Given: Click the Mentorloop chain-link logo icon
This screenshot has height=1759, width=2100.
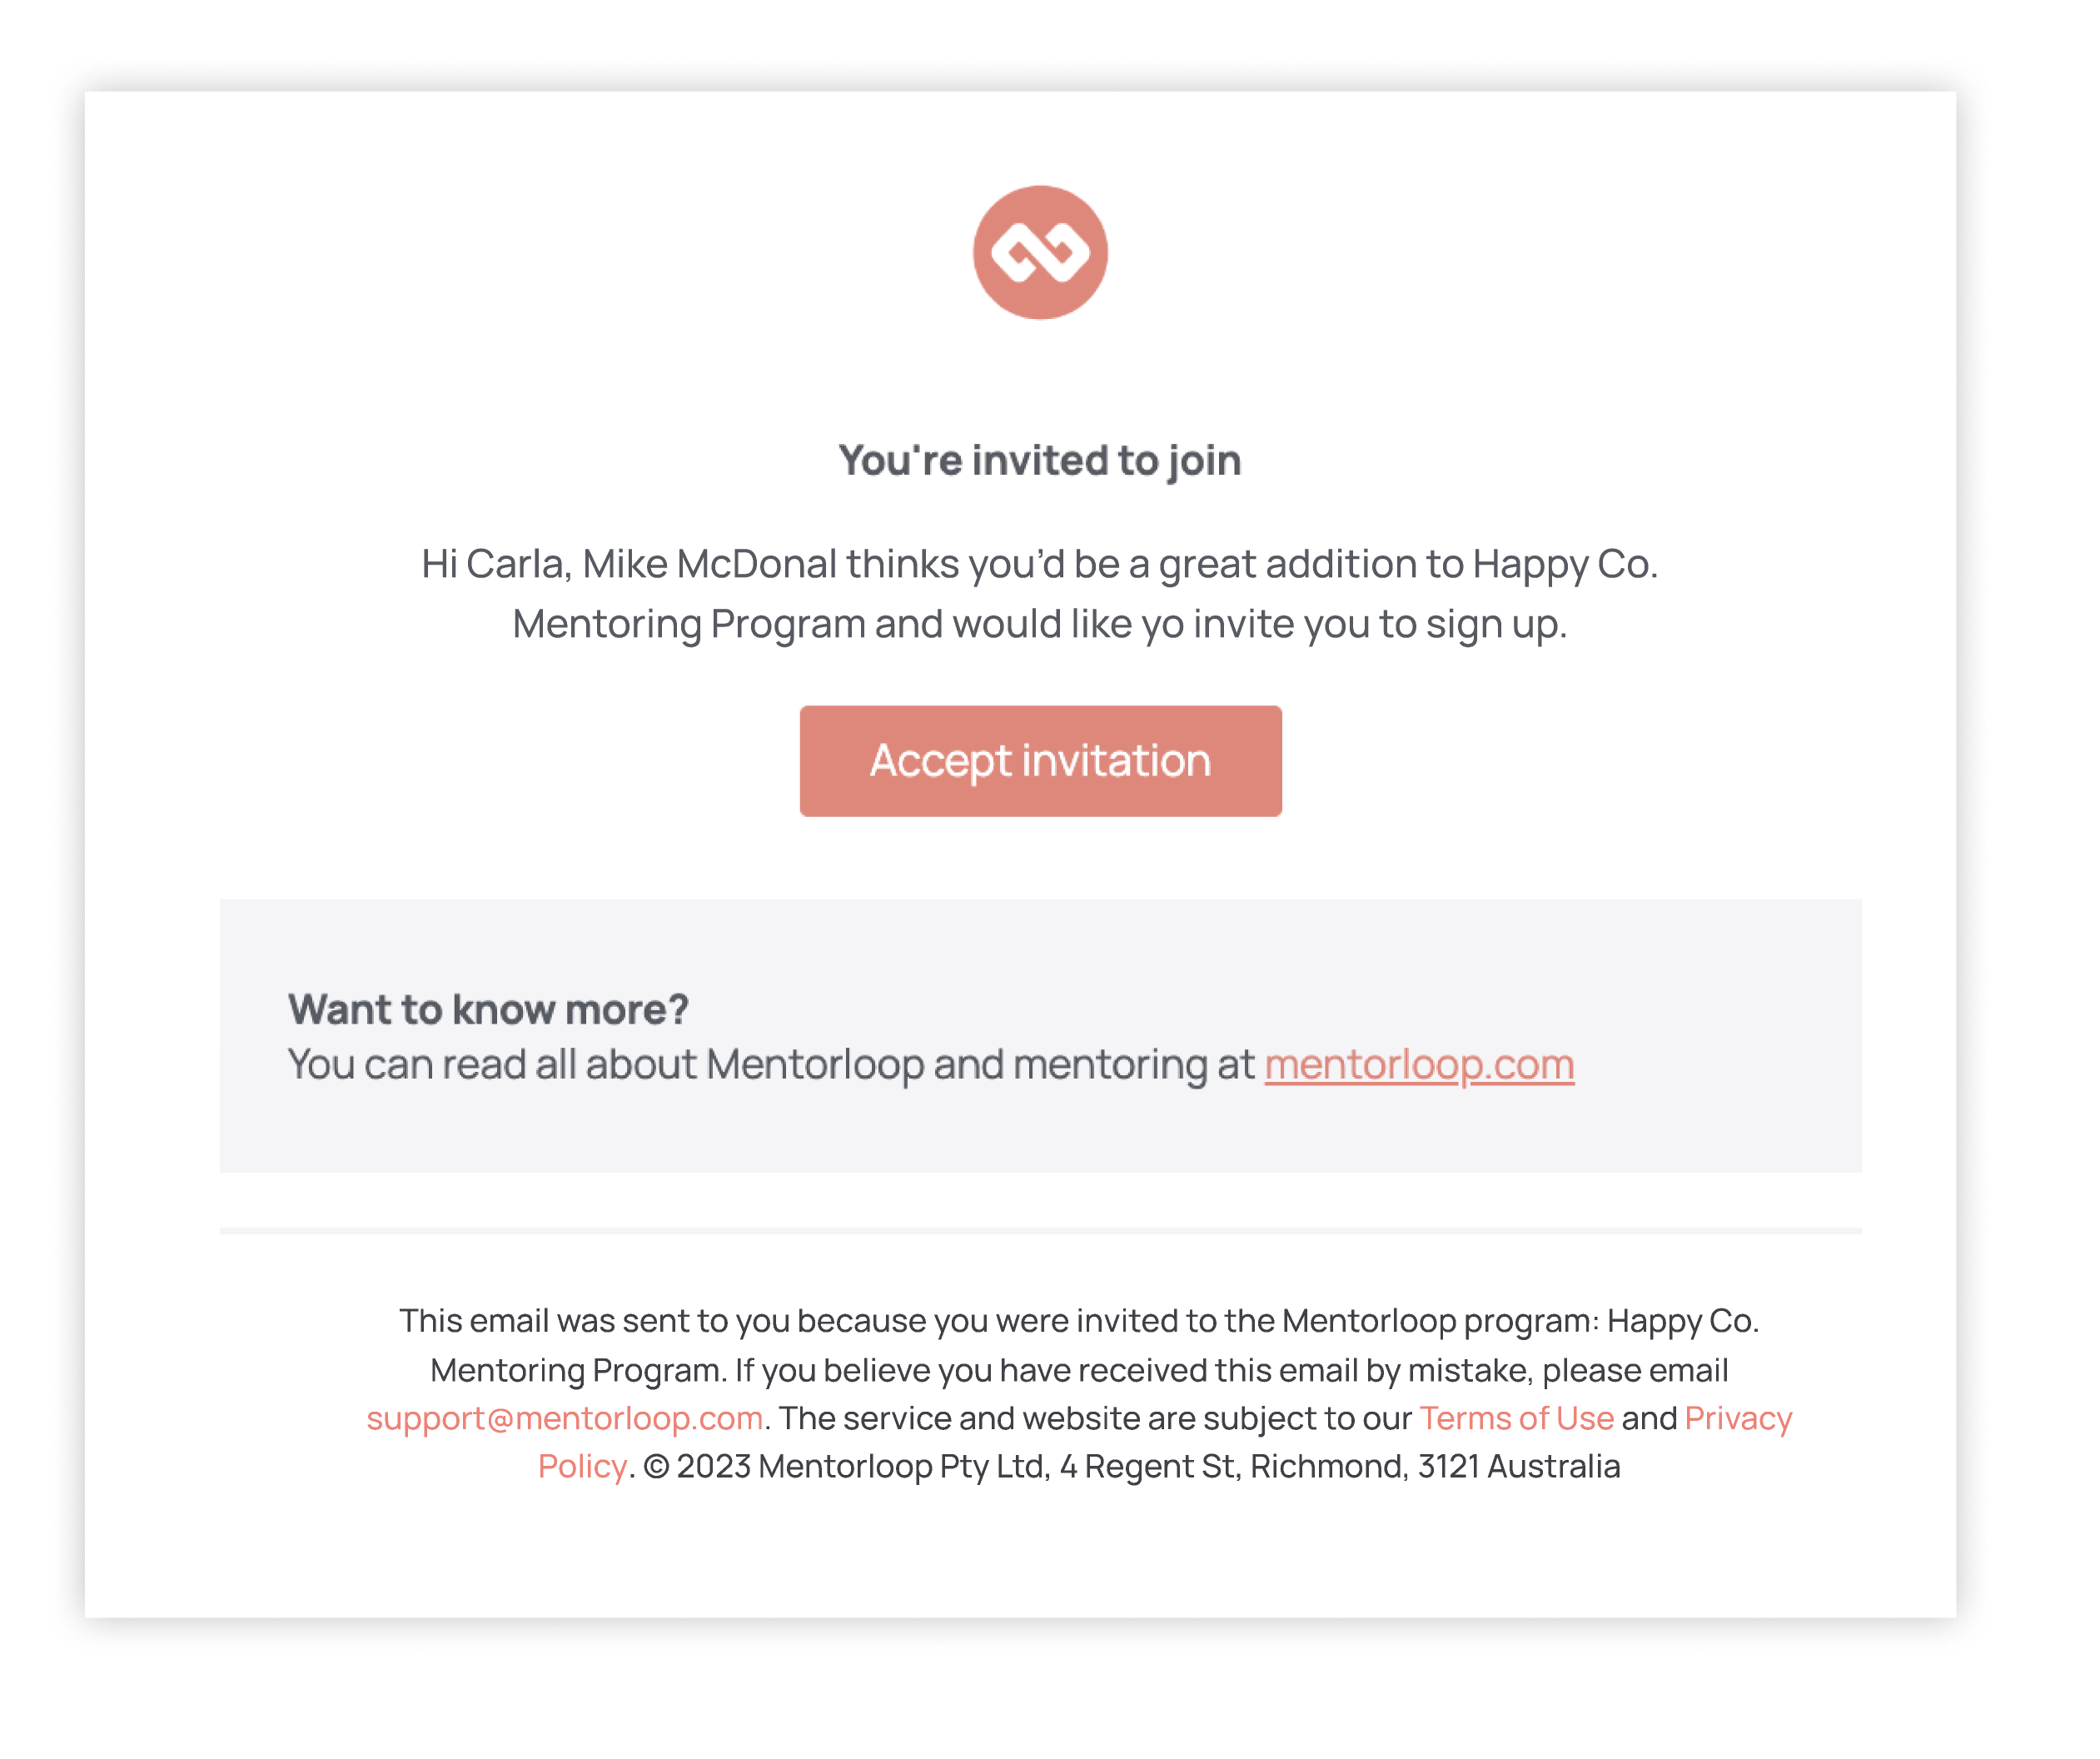Looking at the screenshot, I should pos(1040,252).
